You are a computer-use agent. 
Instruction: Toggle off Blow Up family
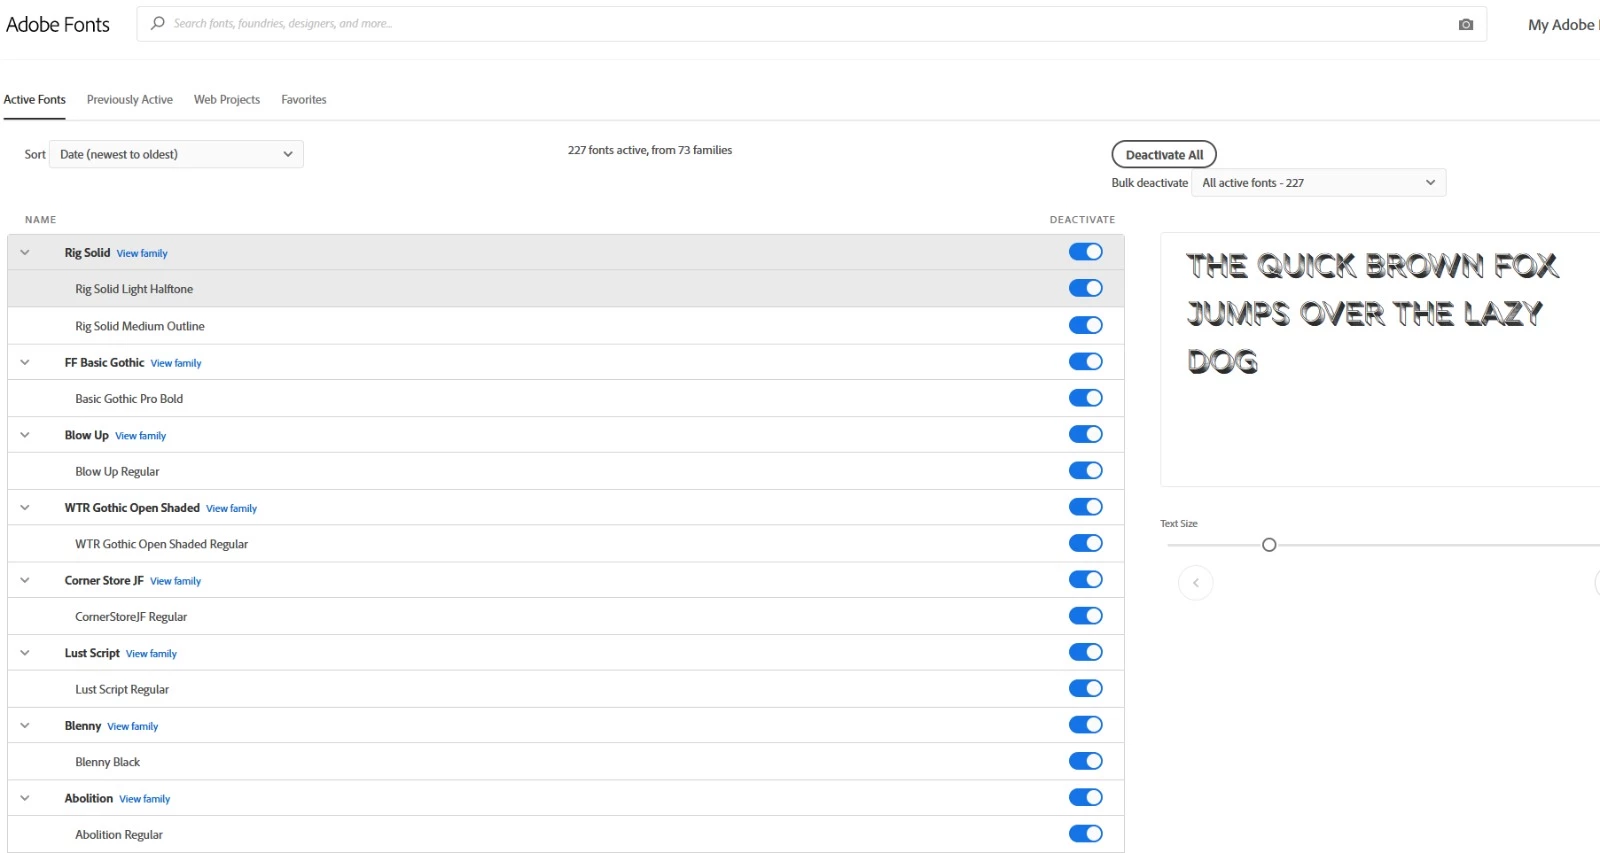pyautogui.click(x=1085, y=434)
